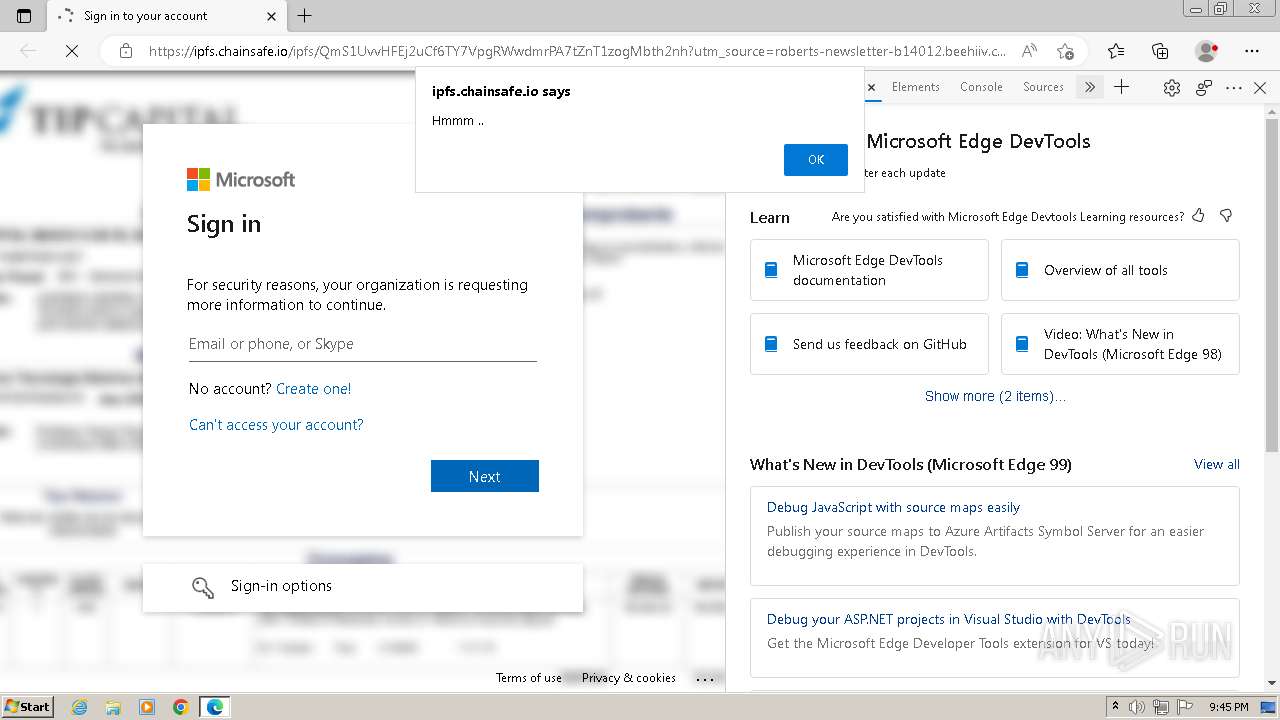
Task: Open the volume control tray icon
Action: (x=1138, y=707)
